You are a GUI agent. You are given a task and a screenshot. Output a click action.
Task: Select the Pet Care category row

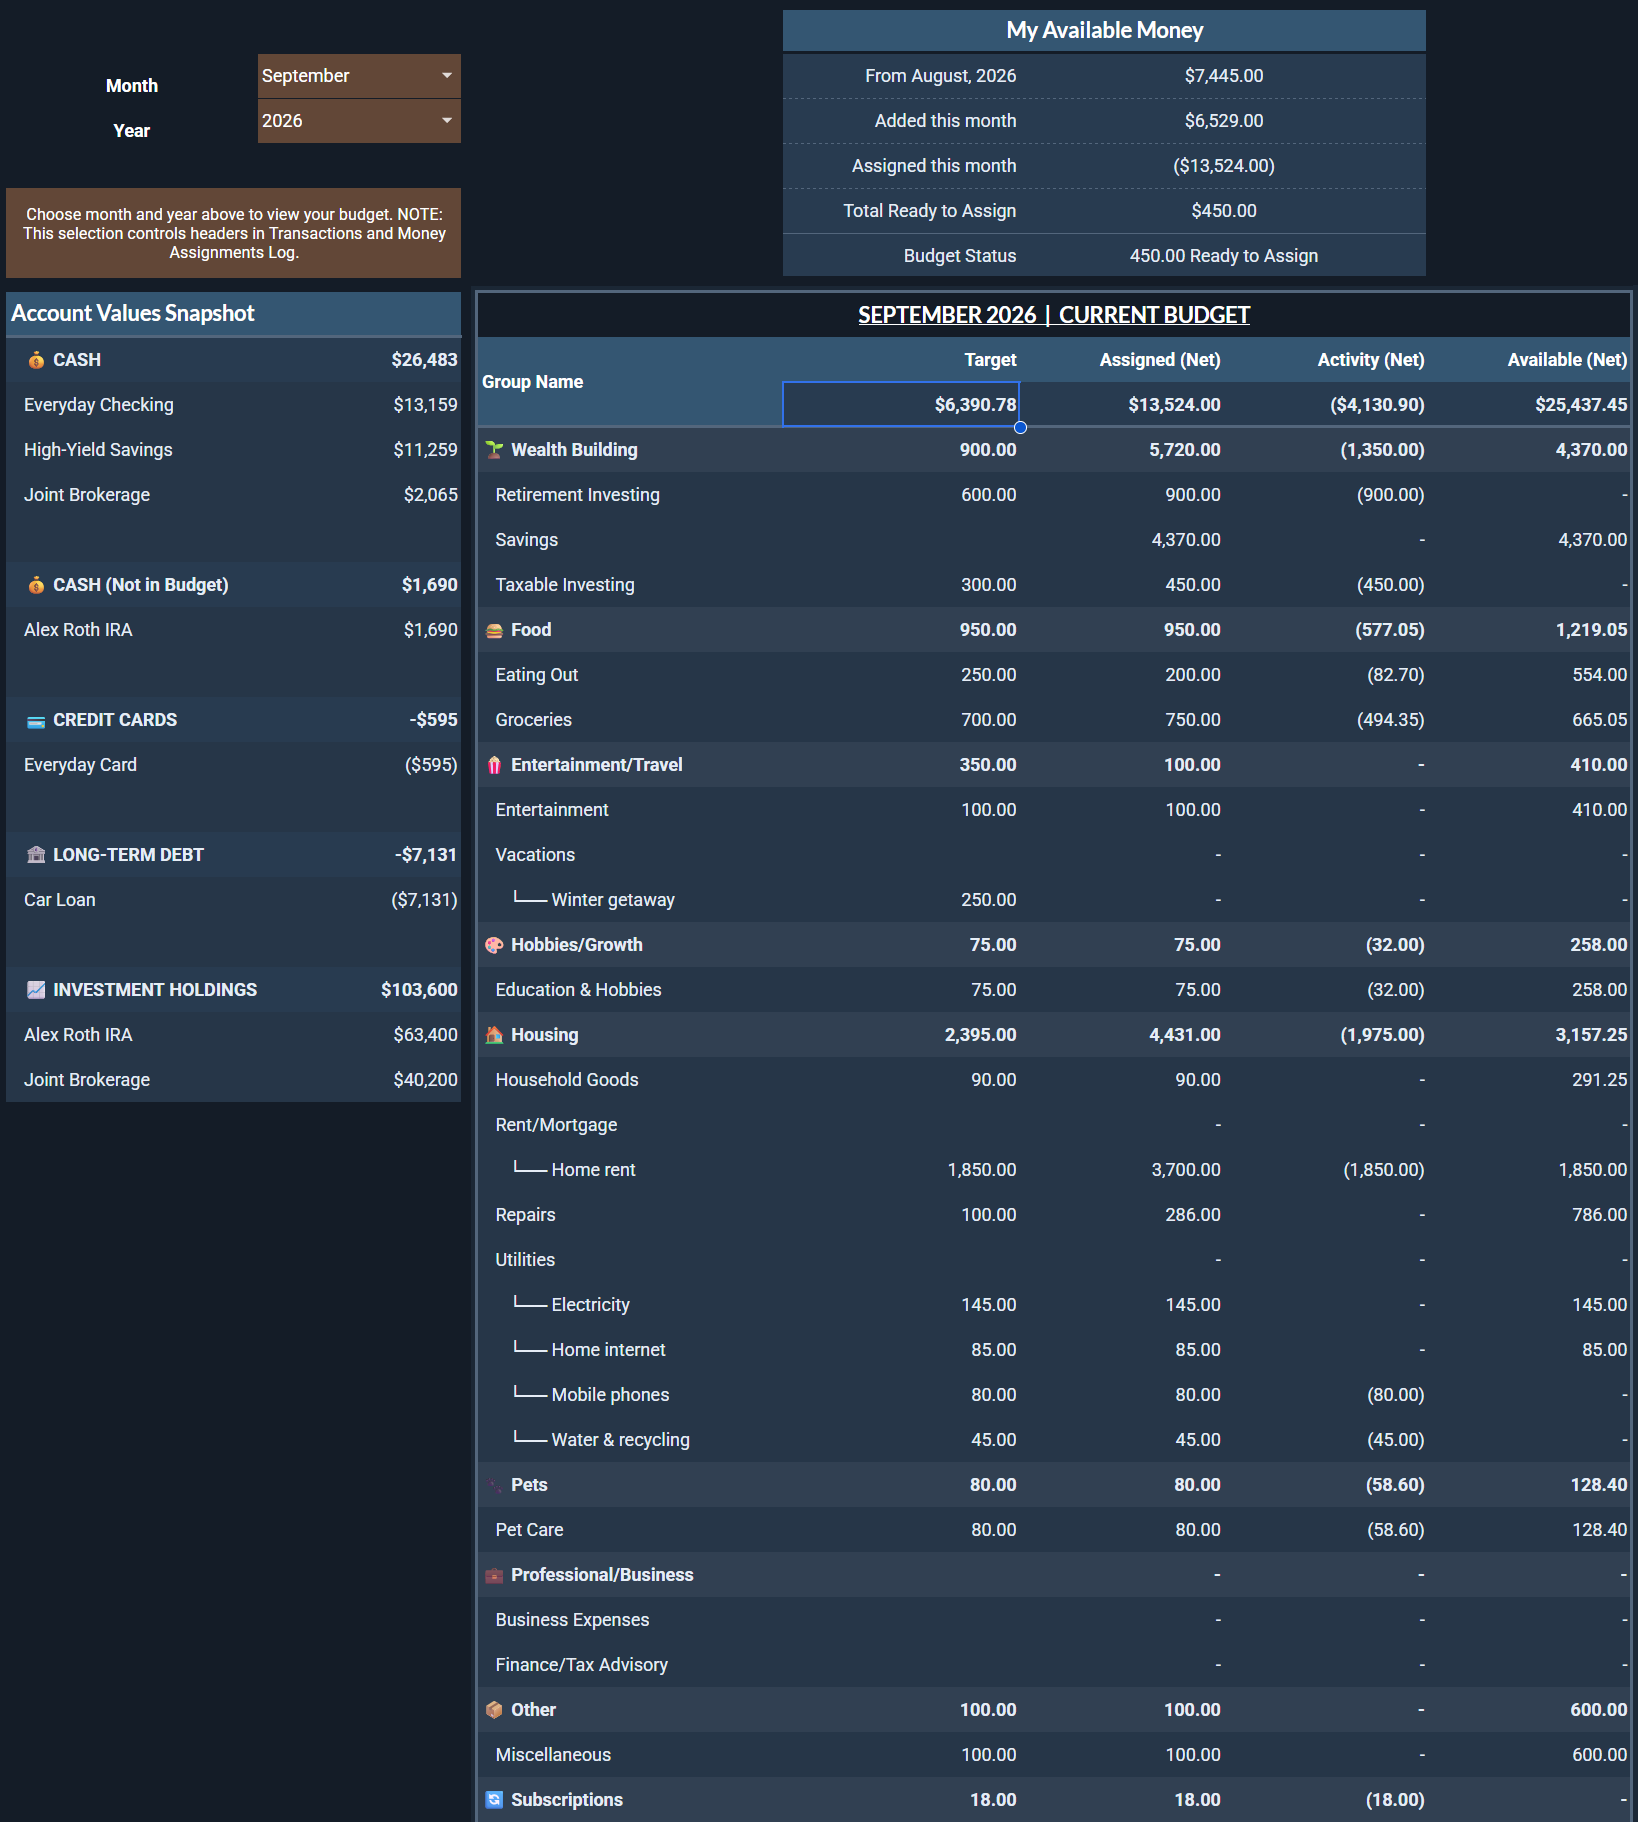1054,1530
